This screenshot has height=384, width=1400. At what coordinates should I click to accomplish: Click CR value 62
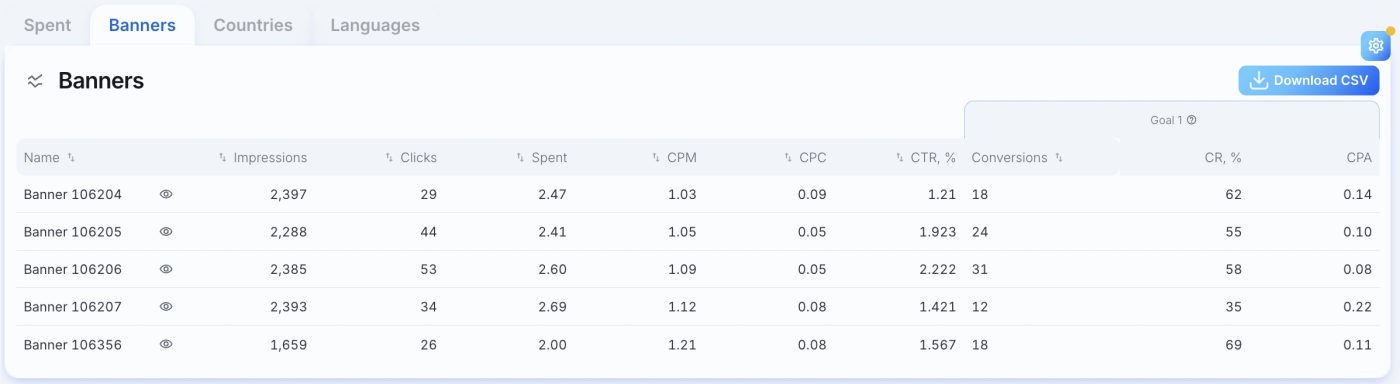[x=1233, y=194]
